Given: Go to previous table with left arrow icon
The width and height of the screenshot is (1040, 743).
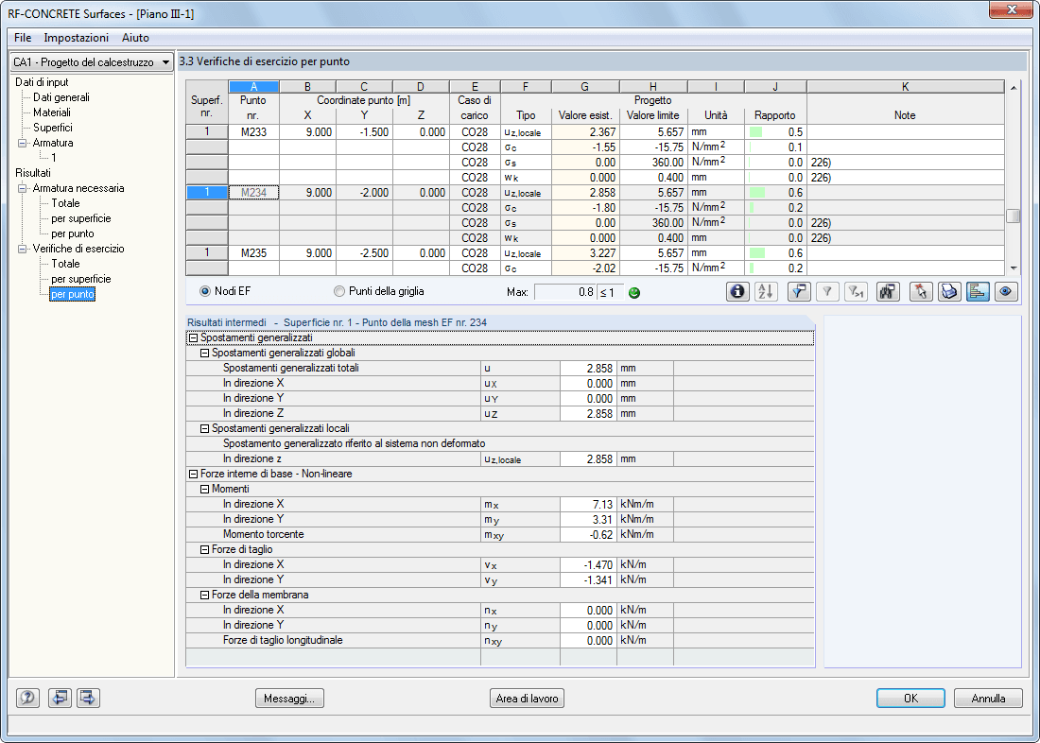Looking at the screenshot, I should 60,698.
